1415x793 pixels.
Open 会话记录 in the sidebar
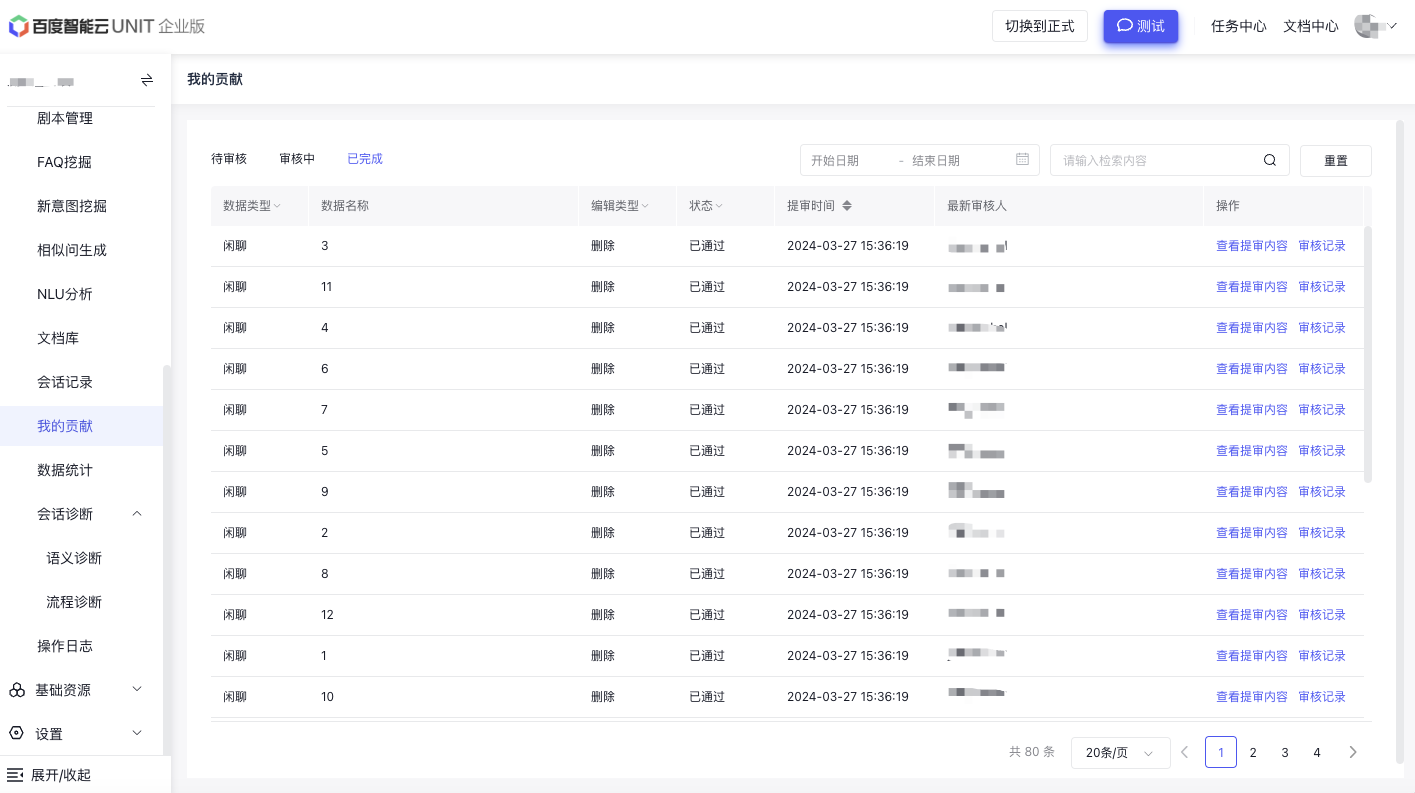pyautogui.click(x=65, y=382)
